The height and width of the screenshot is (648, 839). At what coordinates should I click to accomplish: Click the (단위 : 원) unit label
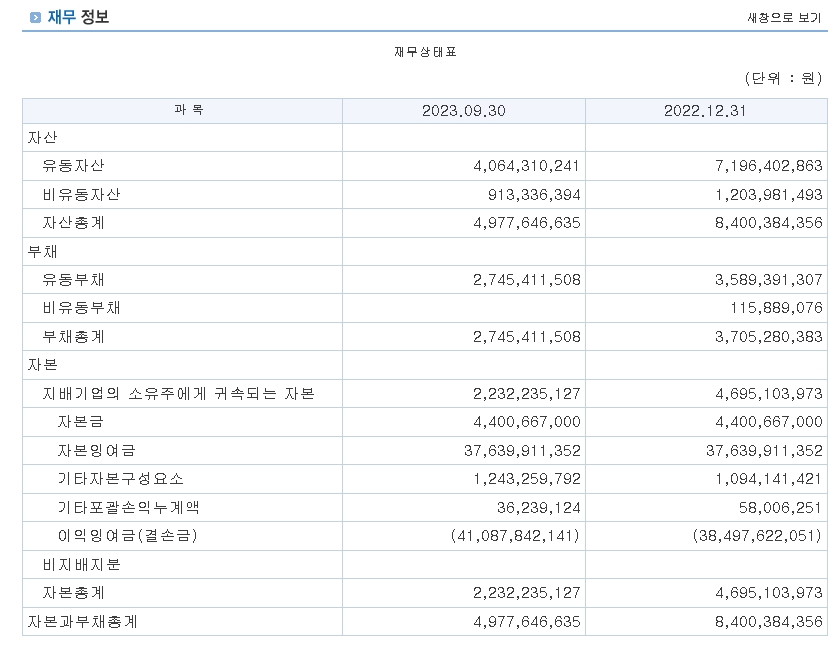click(783, 79)
